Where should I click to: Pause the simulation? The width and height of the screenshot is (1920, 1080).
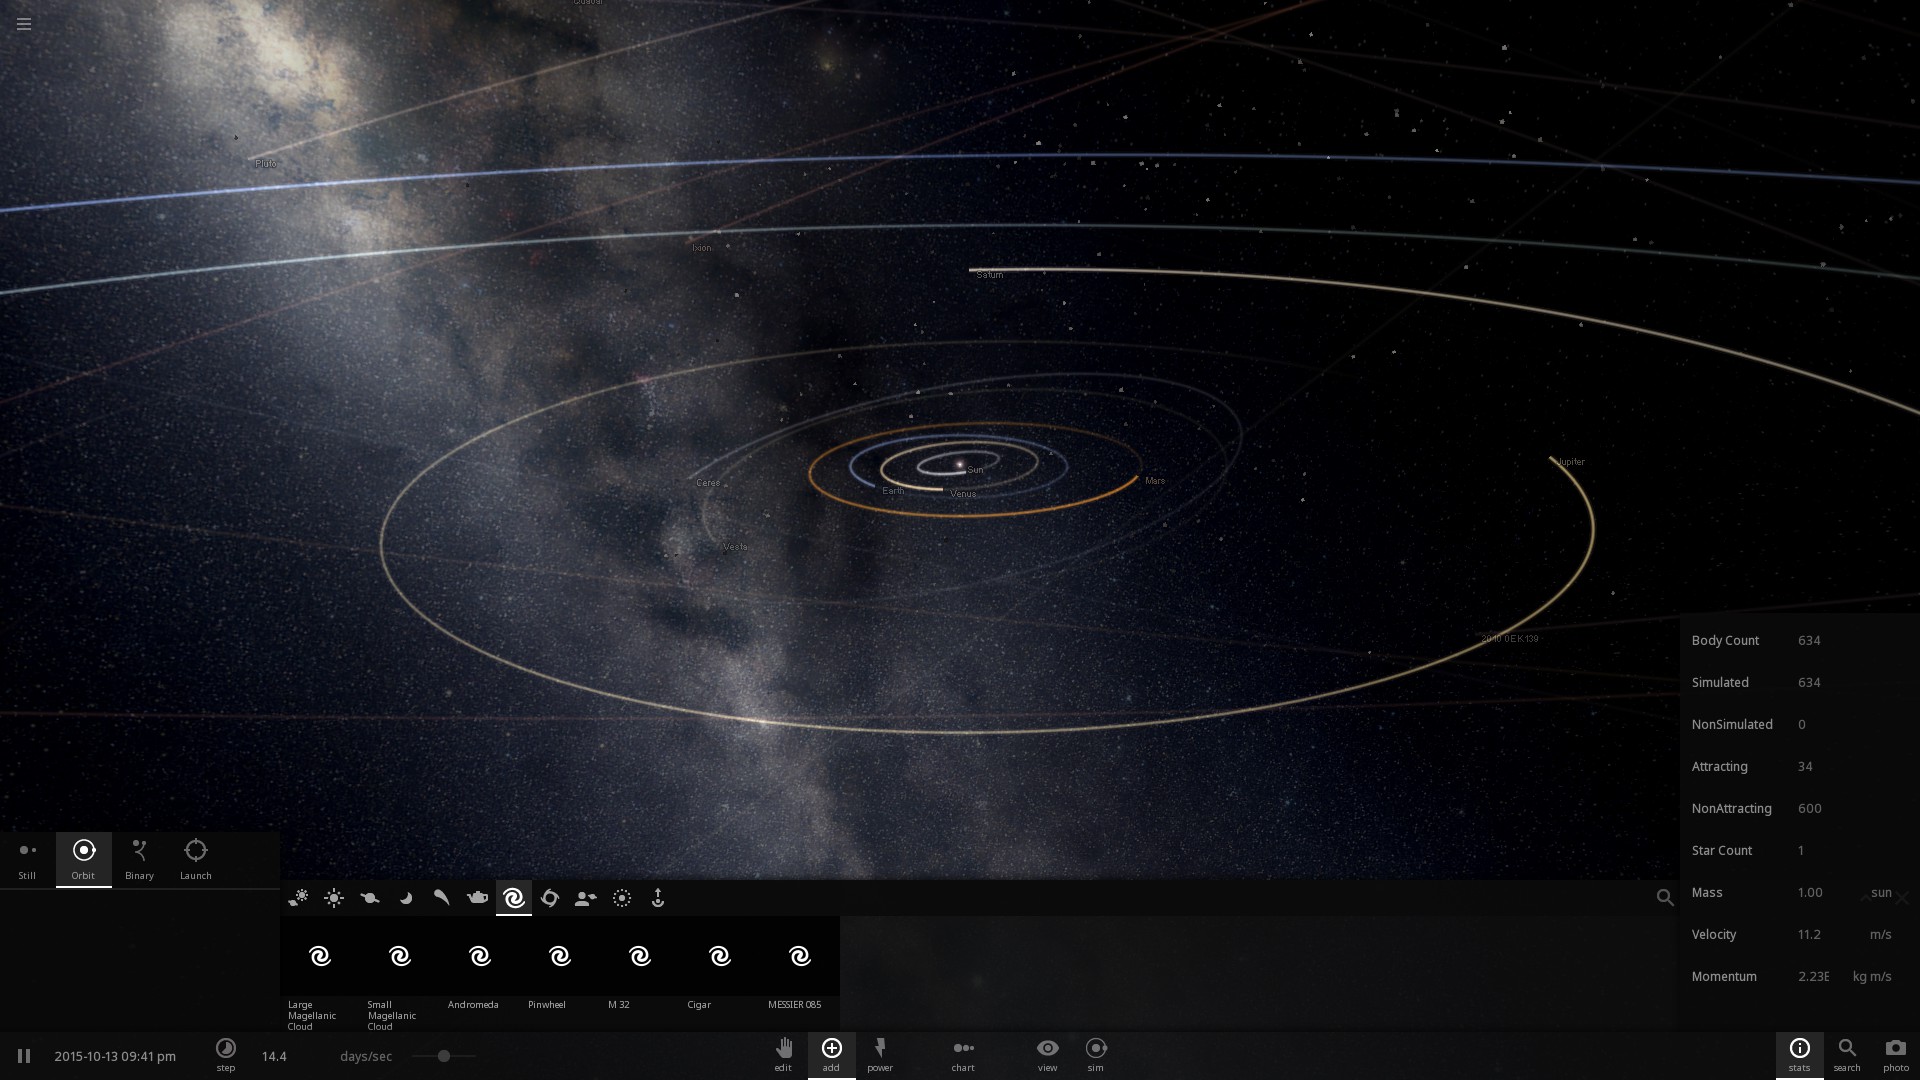click(24, 1056)
